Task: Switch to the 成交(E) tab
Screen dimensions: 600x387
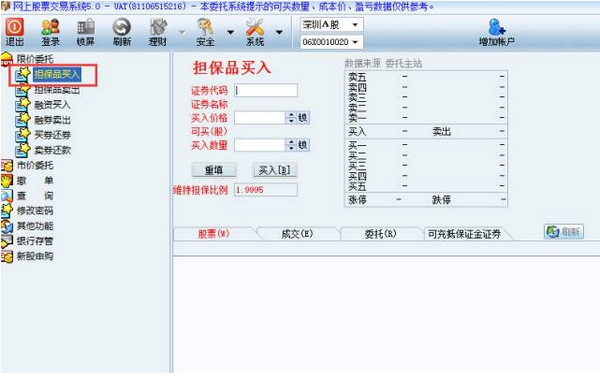Action: click(x=297, y=234)
